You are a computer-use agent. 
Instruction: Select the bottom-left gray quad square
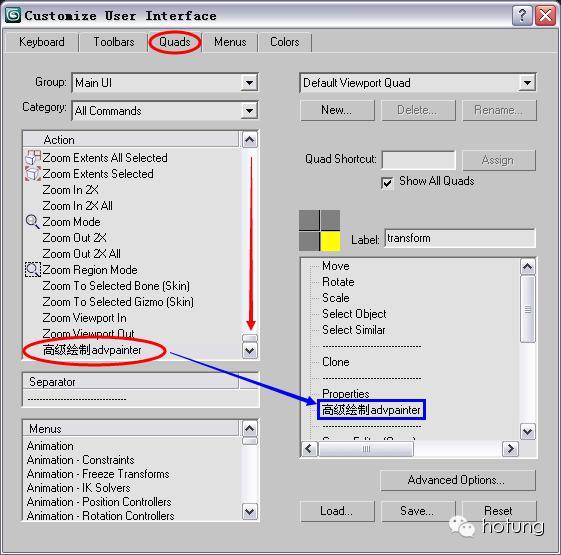point(309,241)
